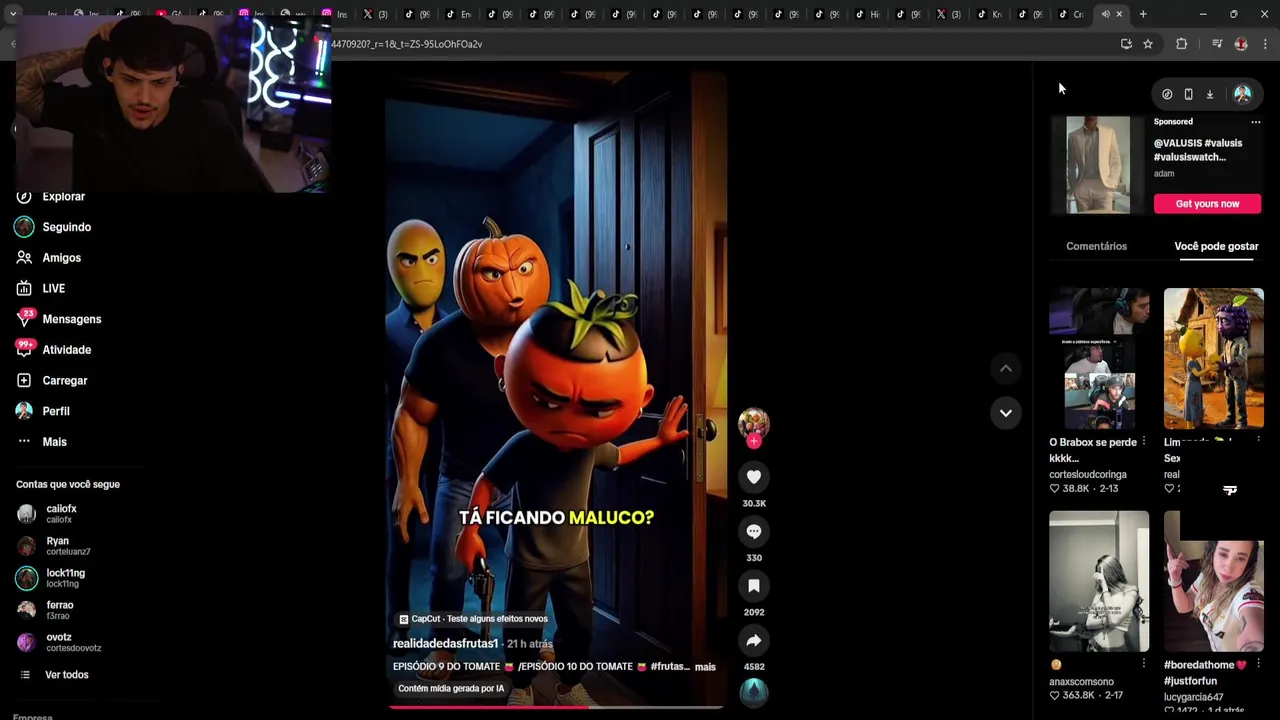This screenshot has width=1280, height=720.
Task: Mute the active tab speaker icon
Action: (1105, 14)
